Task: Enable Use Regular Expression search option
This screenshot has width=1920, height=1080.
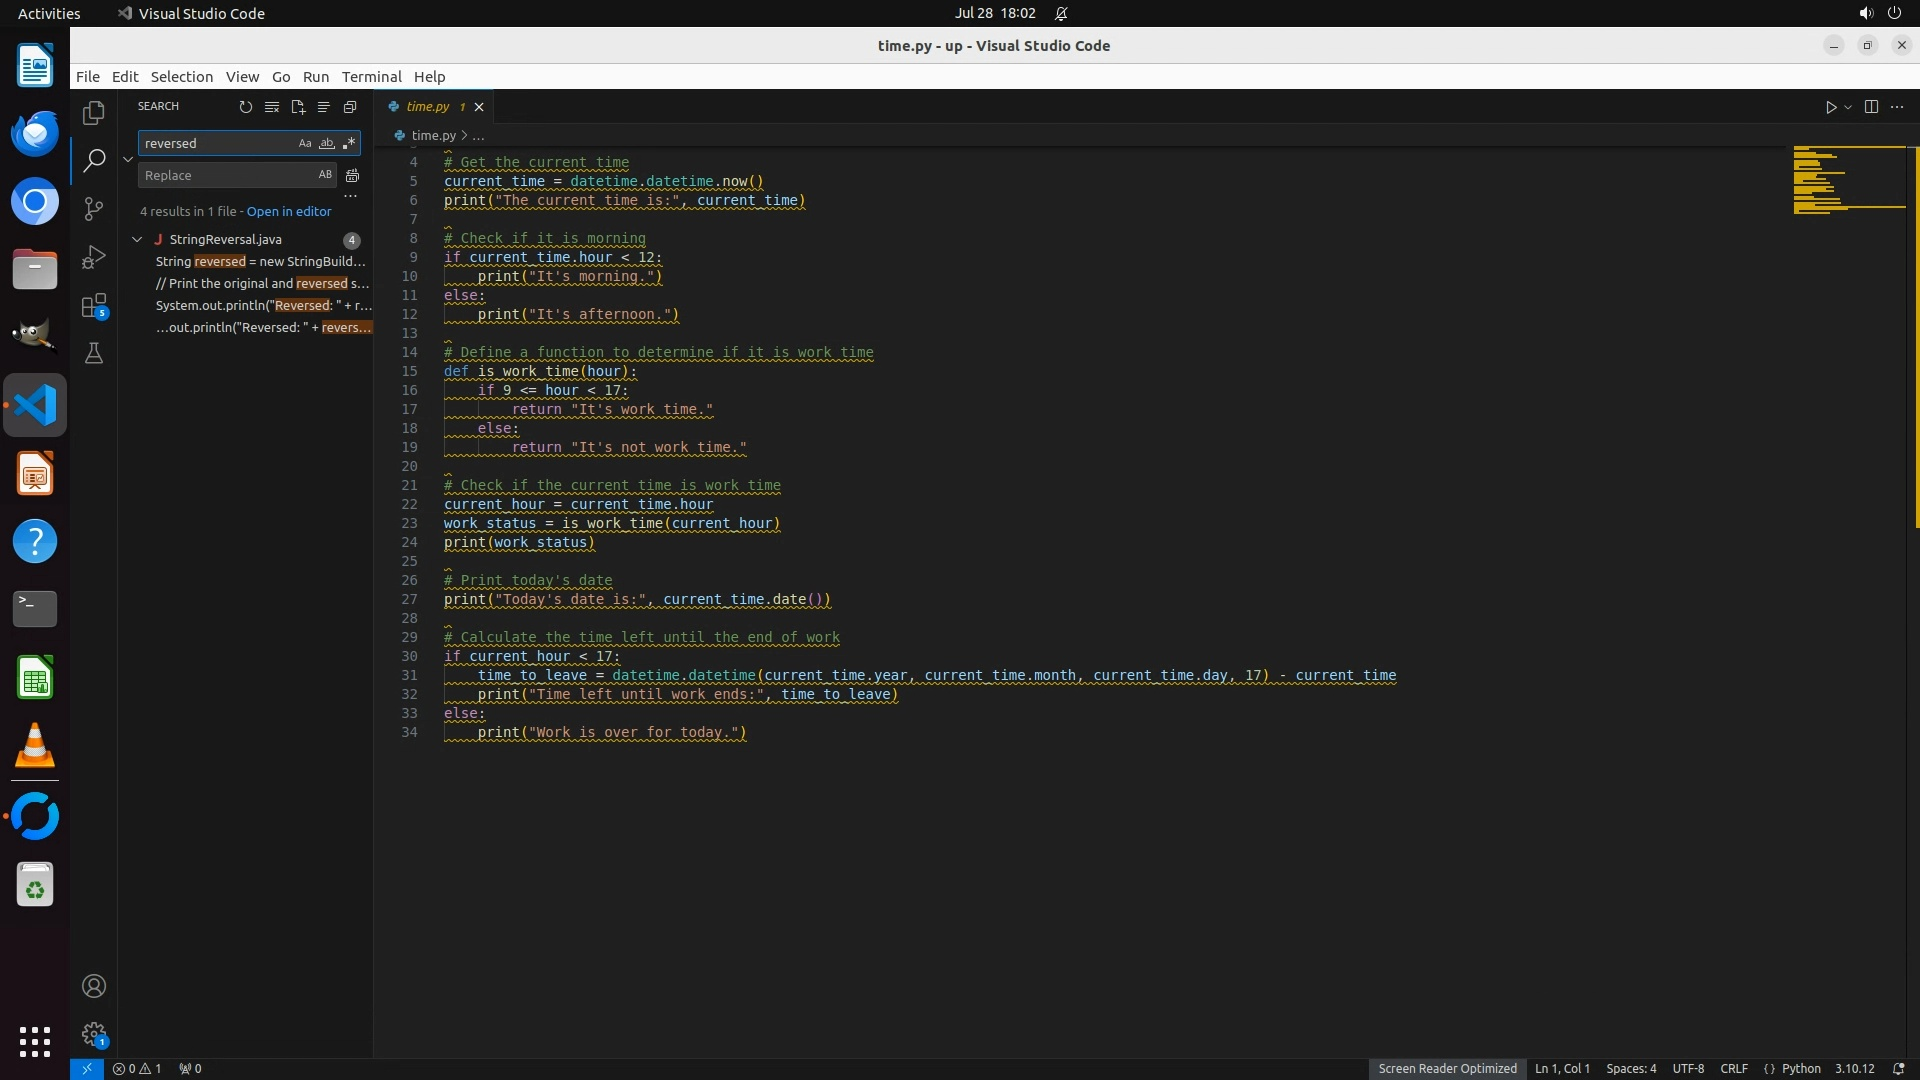Action: pos(348,144)
